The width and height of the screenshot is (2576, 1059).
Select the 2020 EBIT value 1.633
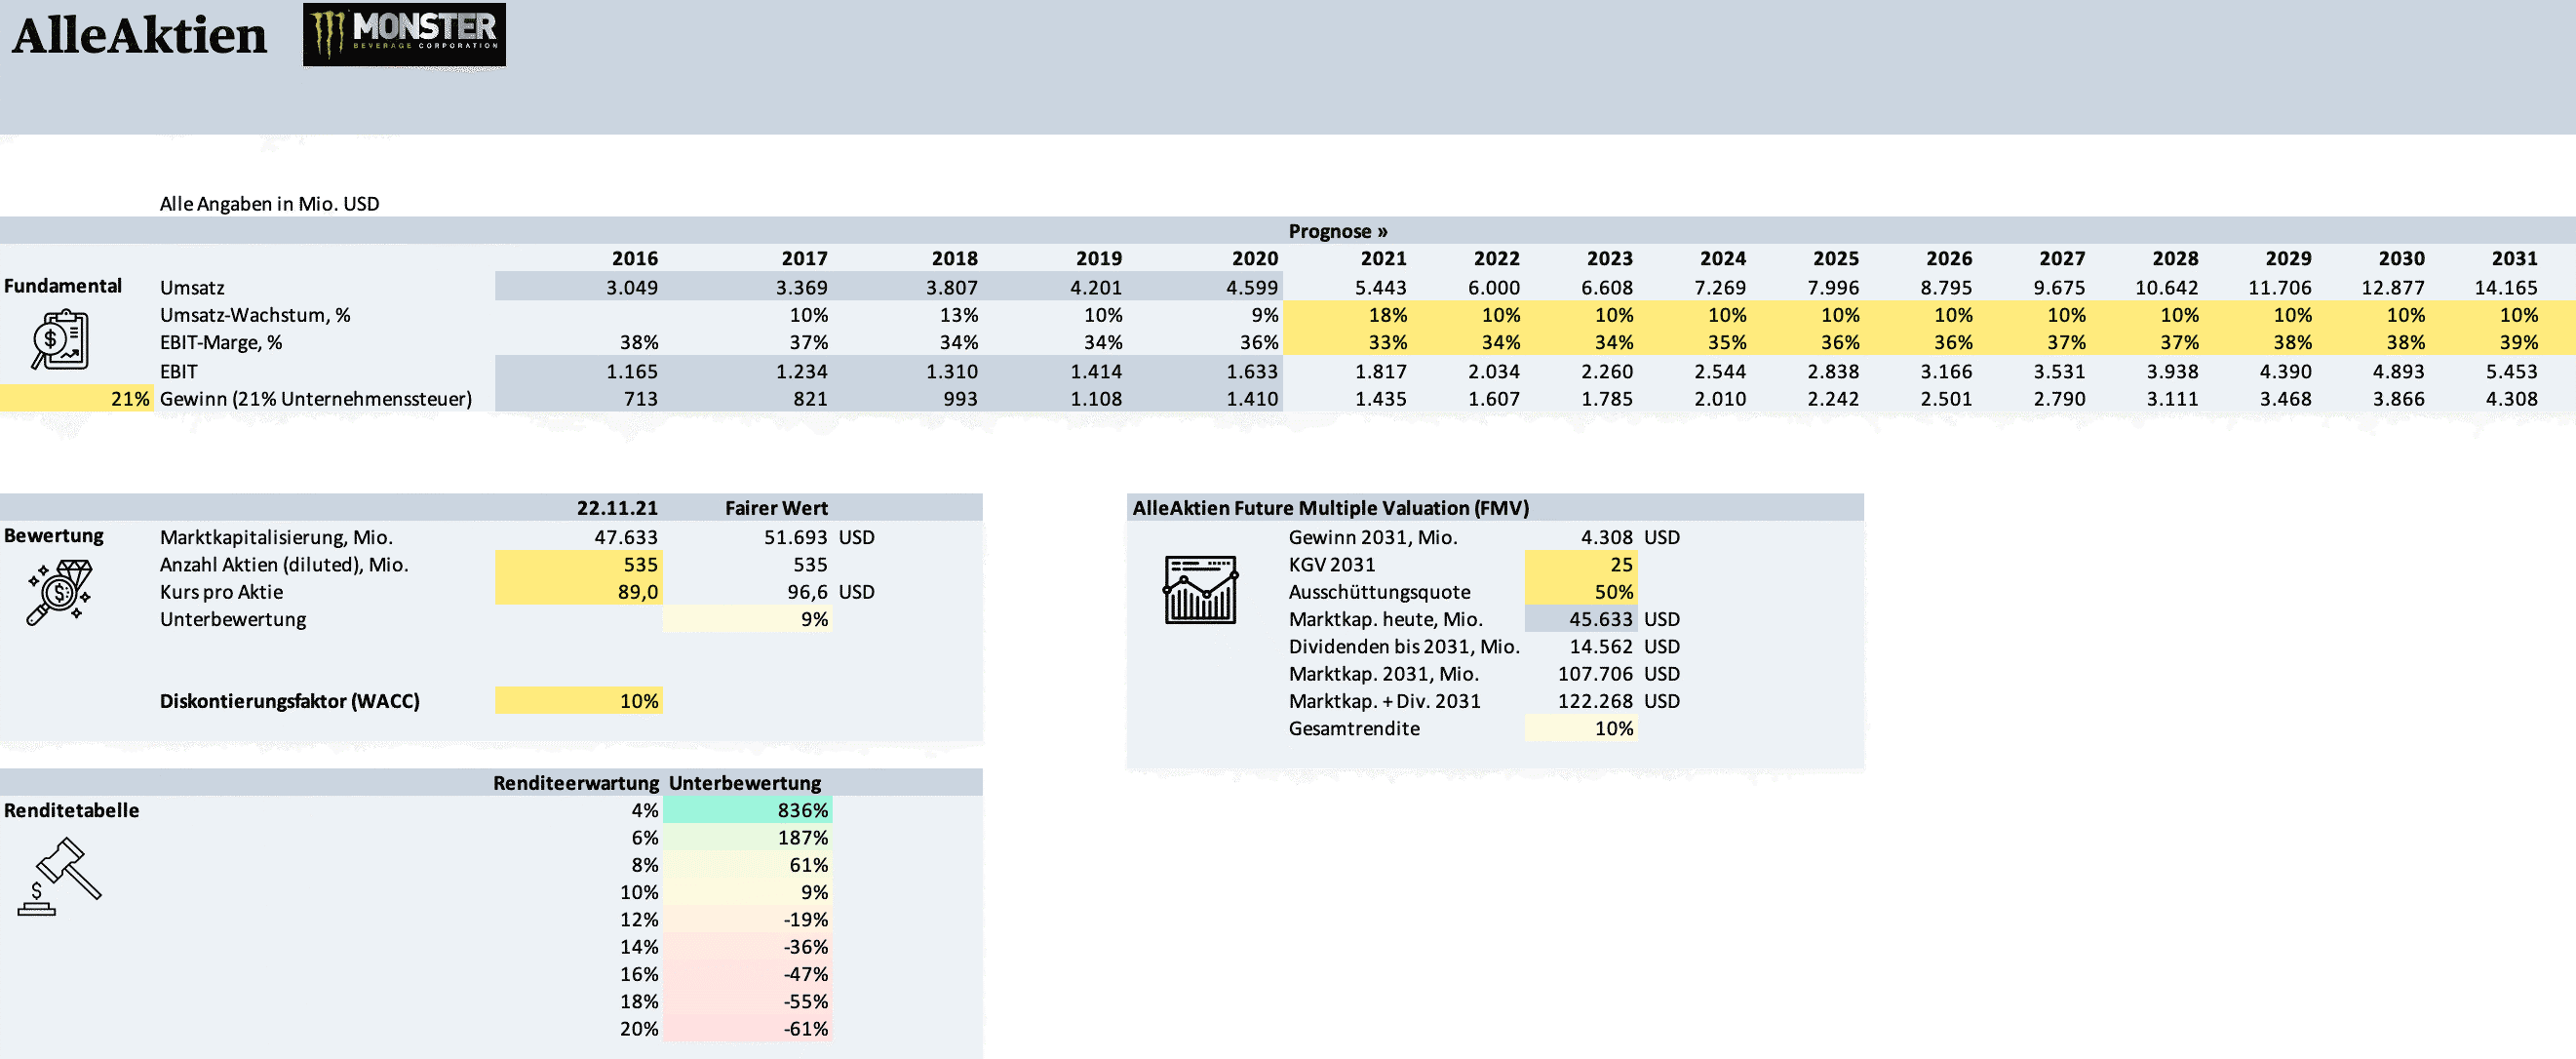1252,371
